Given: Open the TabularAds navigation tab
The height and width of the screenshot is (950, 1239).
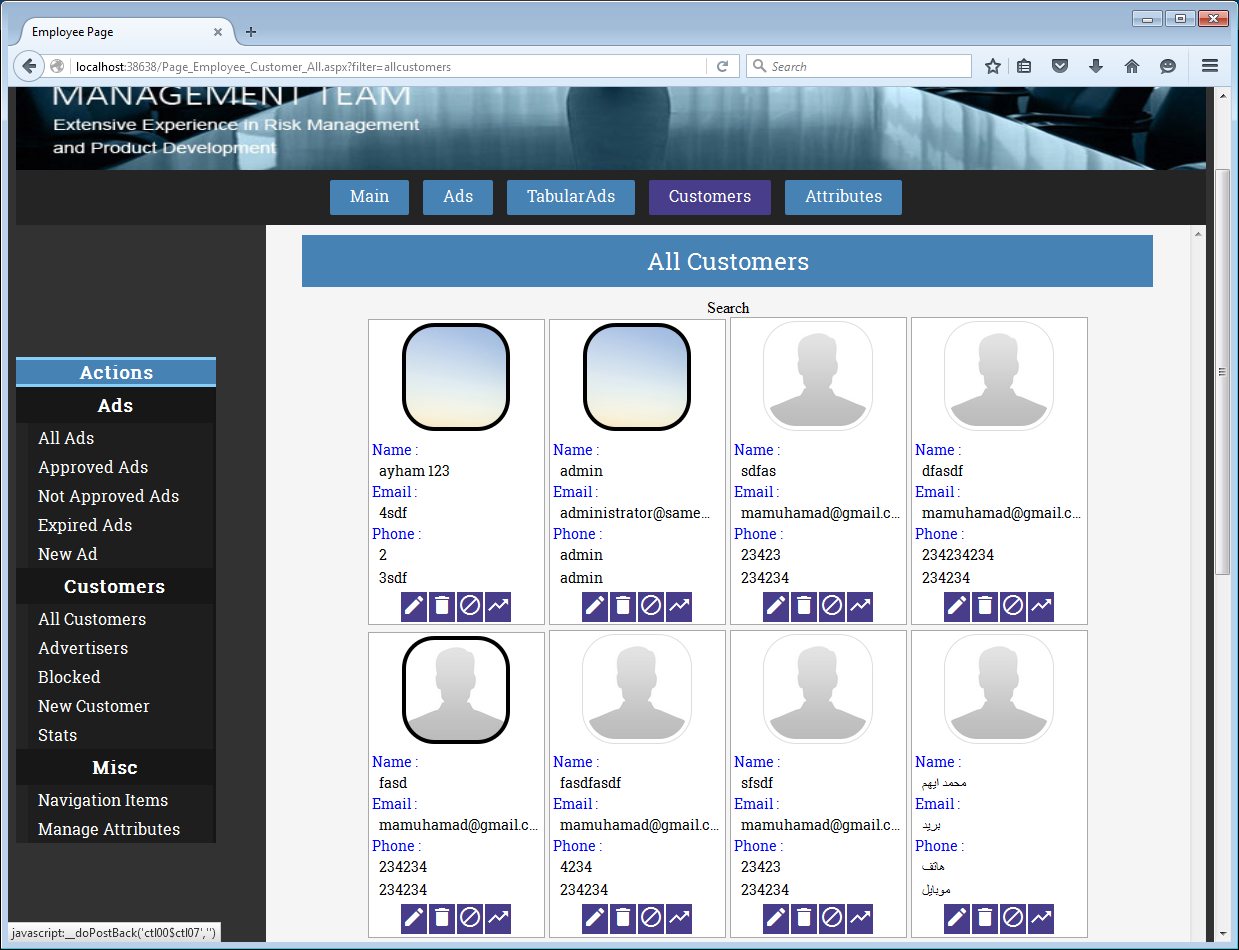Looking at the screenshot, I should 570,197.
